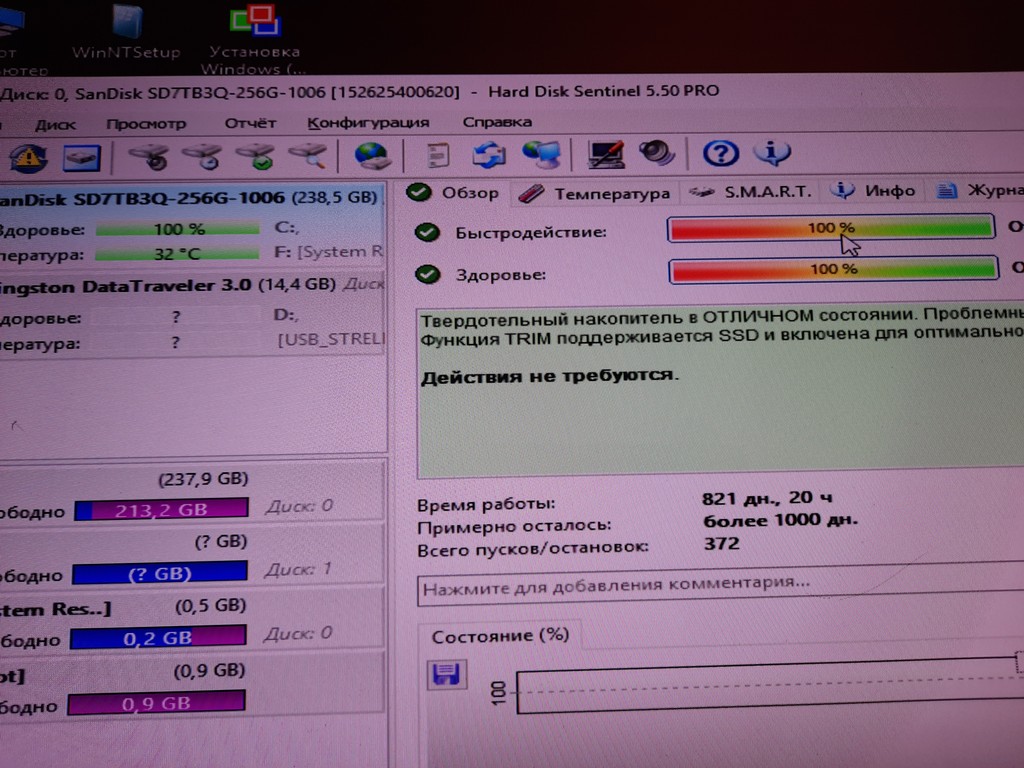Click the monitor with pen configuration icon
Image resolution: width=1024 pixels, height=768 pixels.
coord(605,155)
